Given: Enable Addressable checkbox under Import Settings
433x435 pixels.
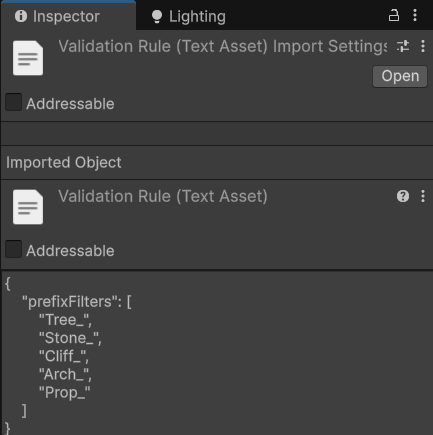Looking at the screenshot, I should [13, 102].
